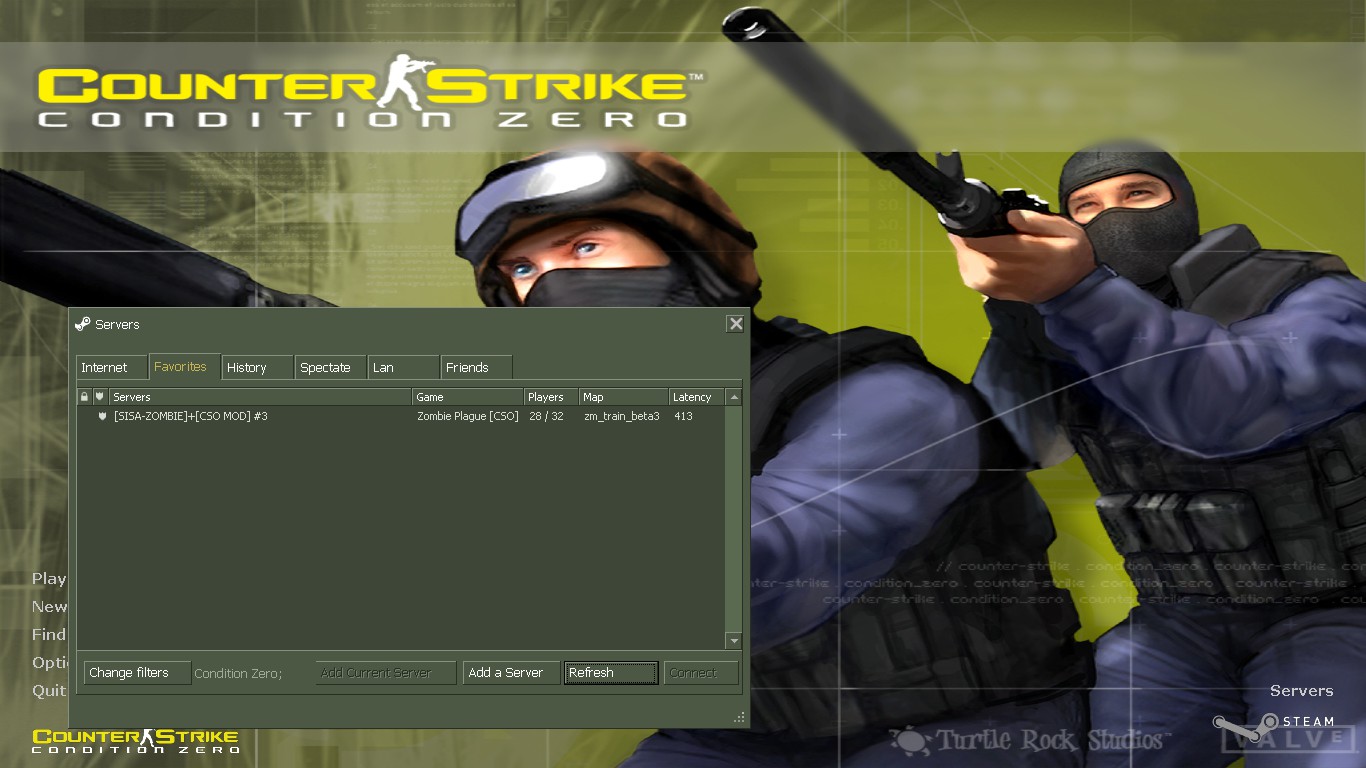
Task: Click Add a Server button
Action: pos(510,673)
